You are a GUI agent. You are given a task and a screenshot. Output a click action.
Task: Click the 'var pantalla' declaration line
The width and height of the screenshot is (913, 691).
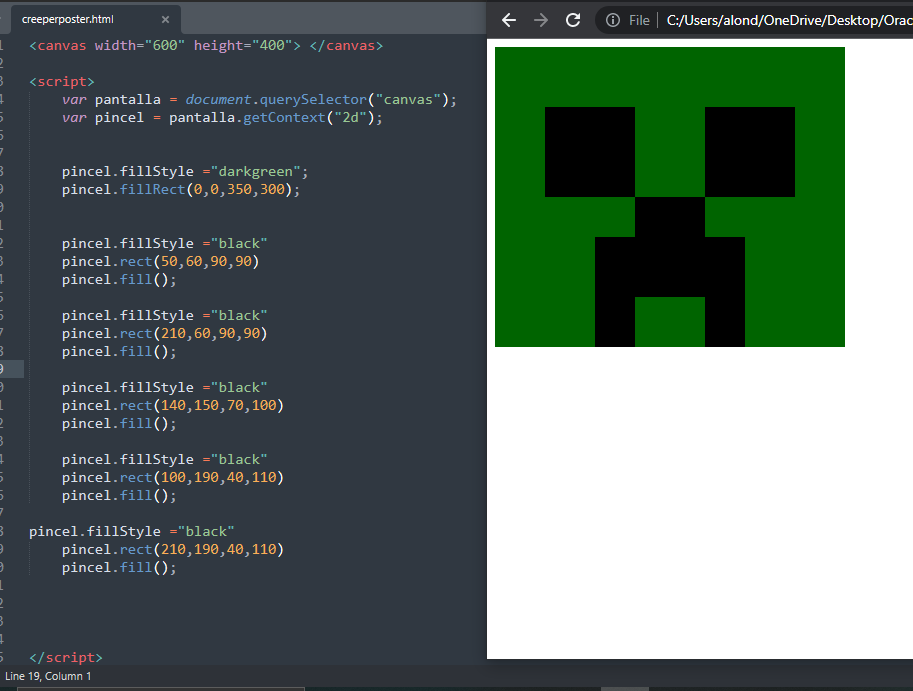[x=259, y=100]
